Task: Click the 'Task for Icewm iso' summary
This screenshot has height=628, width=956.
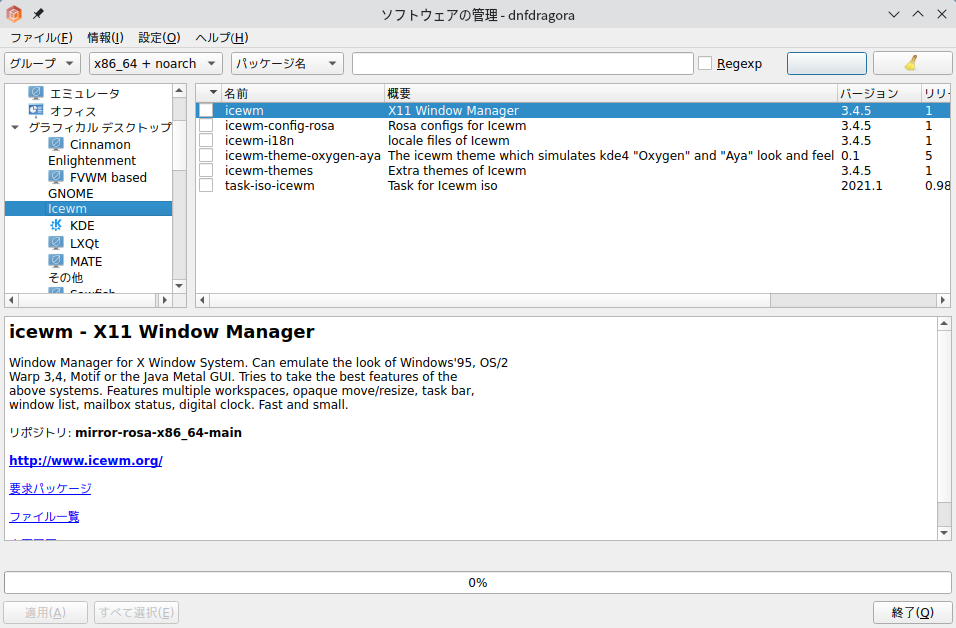Action: pyautogui.click(x=443, y=185)
